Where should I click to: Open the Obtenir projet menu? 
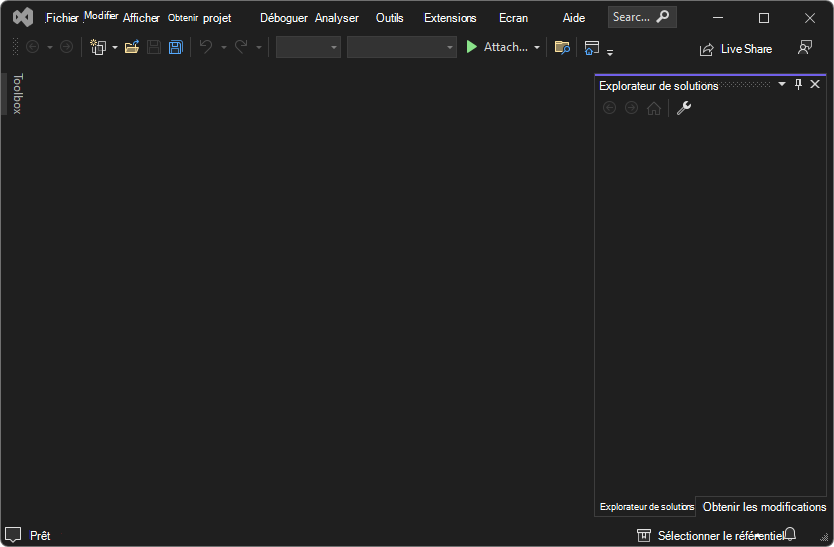[x=199, y=18]
